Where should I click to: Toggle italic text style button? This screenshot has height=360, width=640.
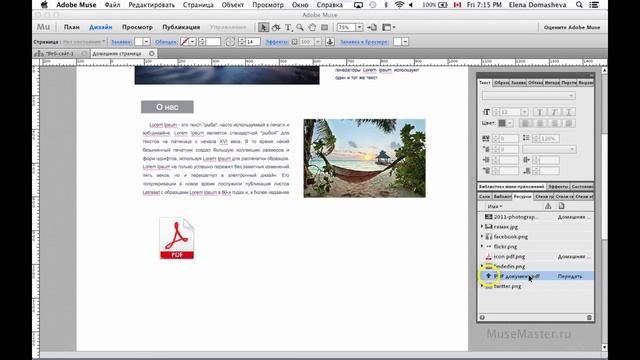[x=554, y=112]
